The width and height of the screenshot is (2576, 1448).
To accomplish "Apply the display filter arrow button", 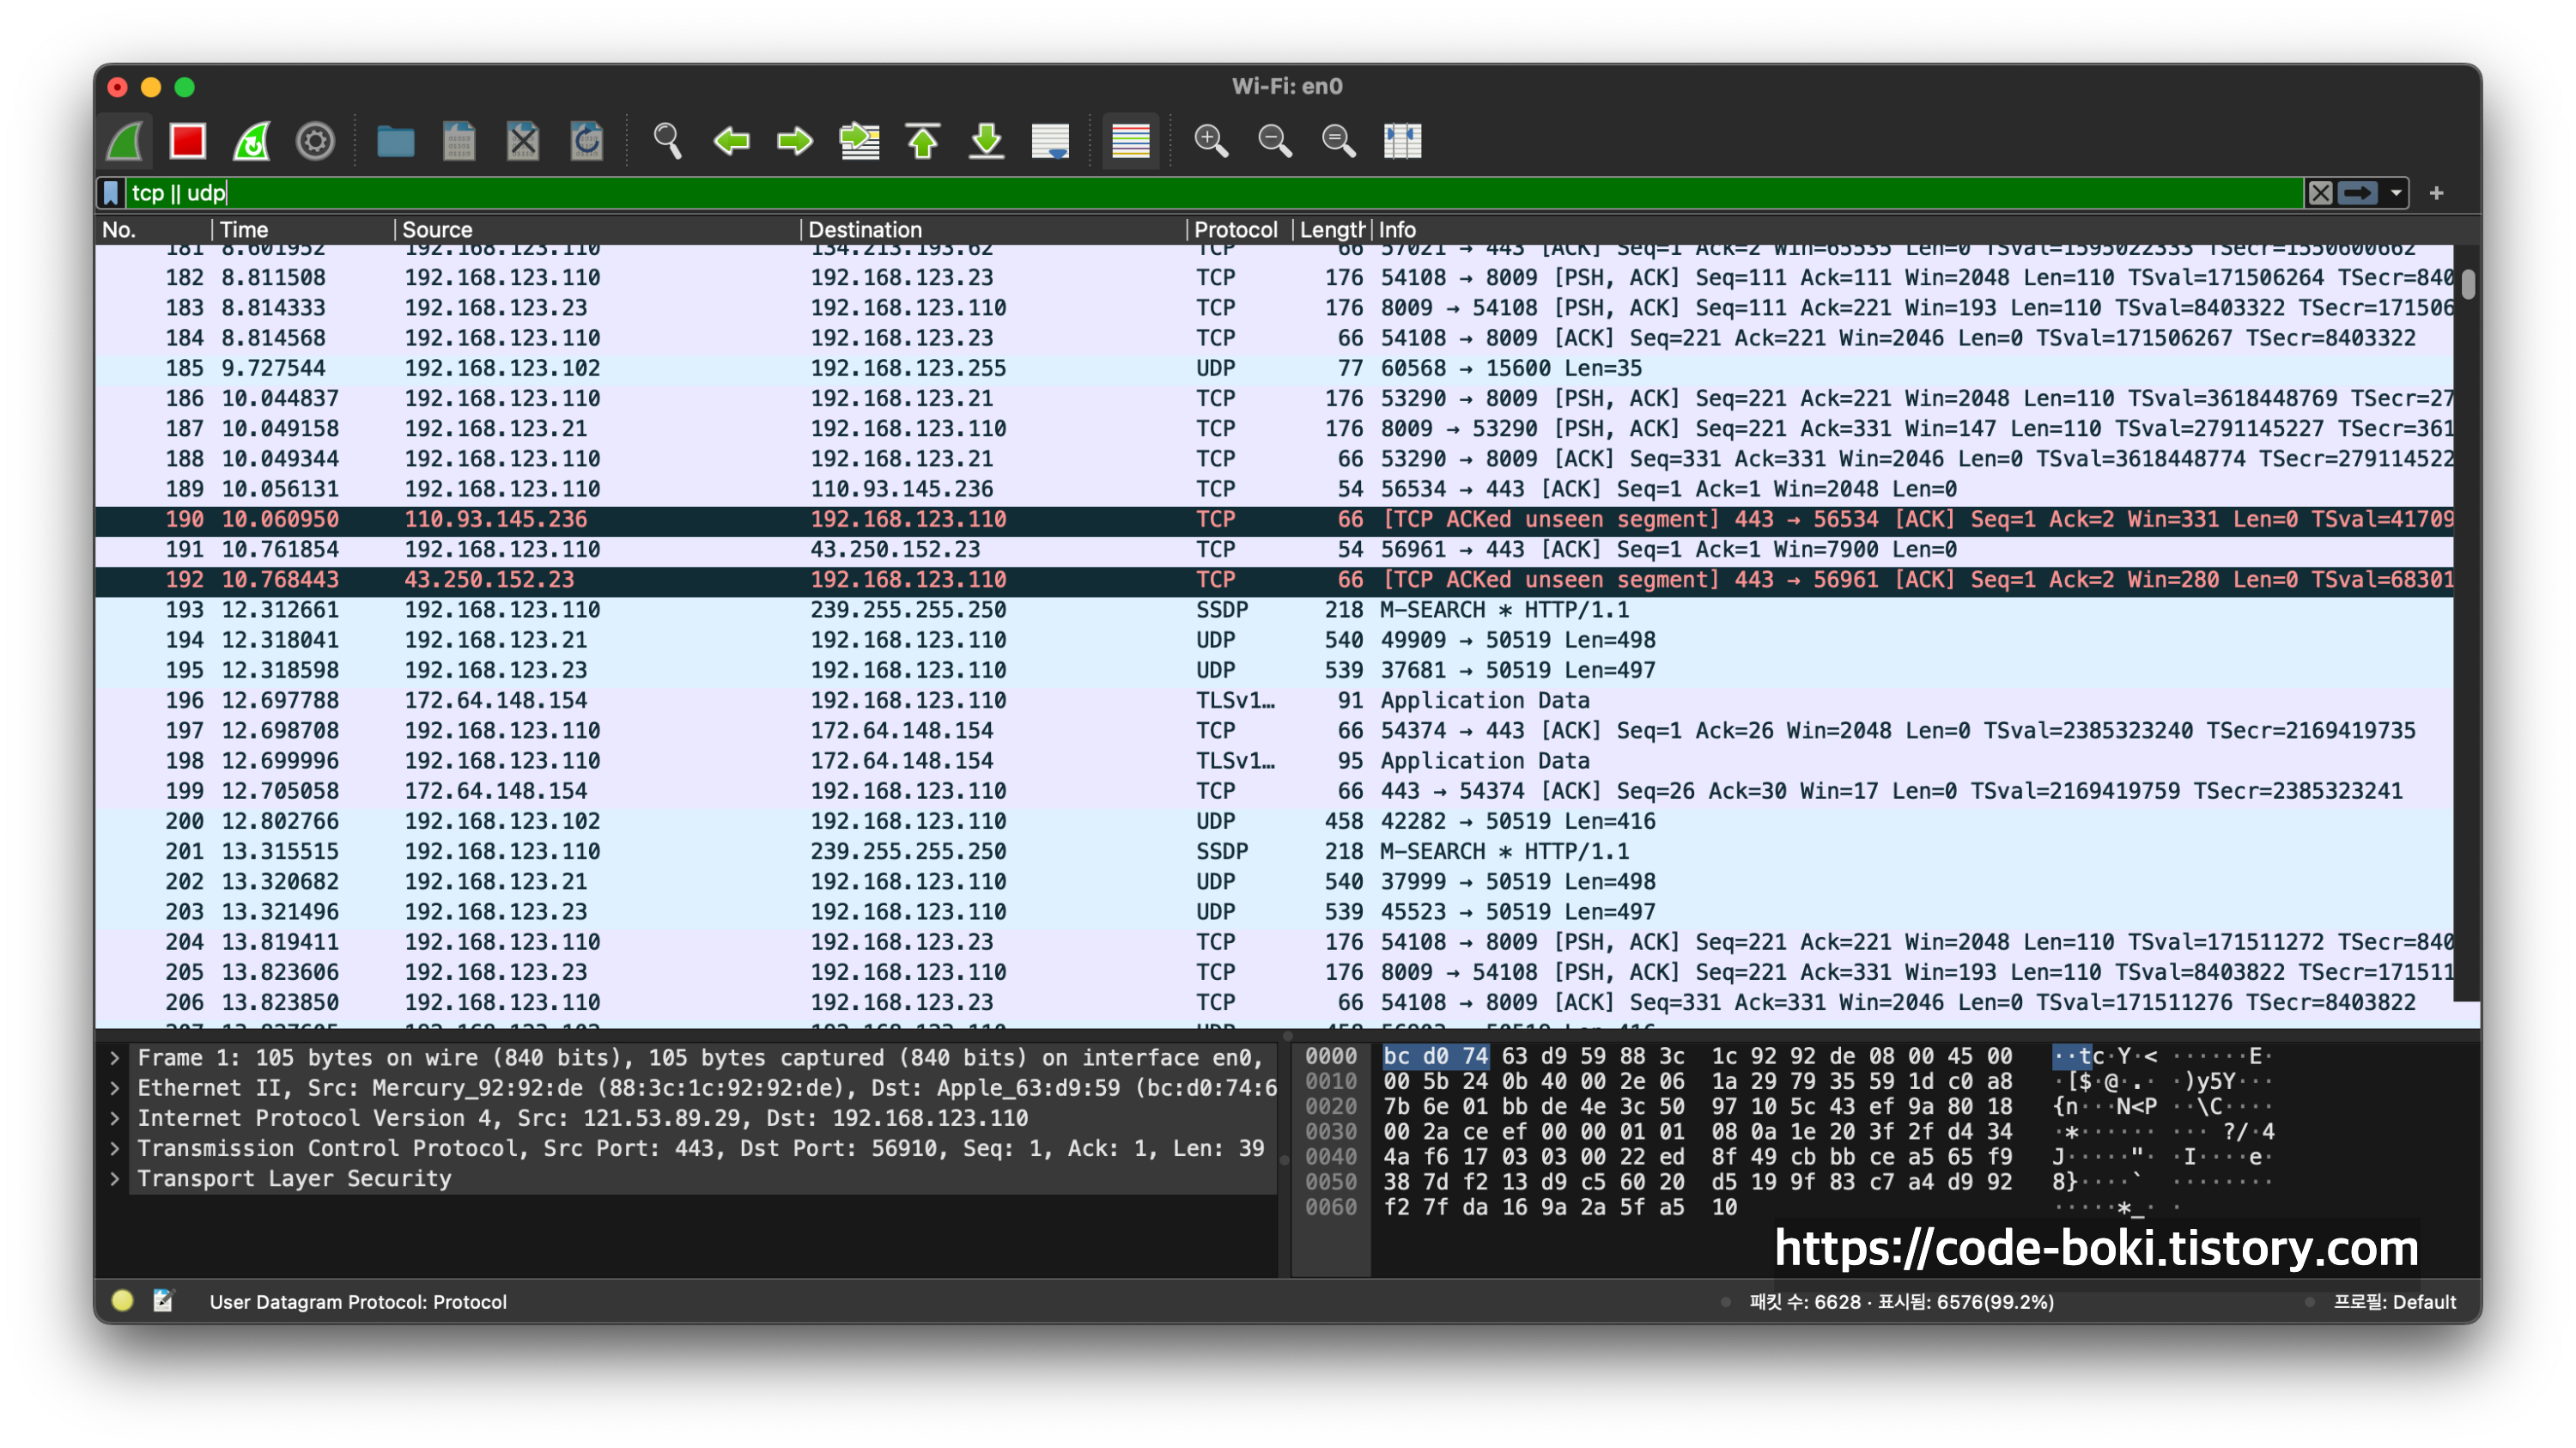I will (2358, 193).
